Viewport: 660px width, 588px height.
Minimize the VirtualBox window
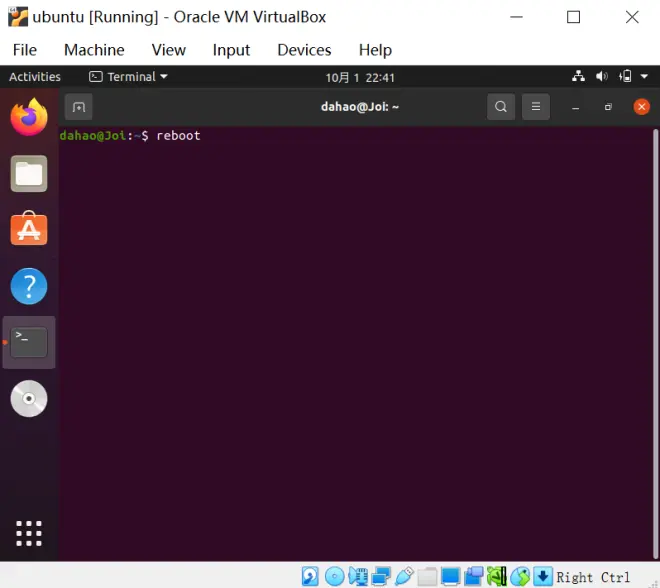coord(516,17)
